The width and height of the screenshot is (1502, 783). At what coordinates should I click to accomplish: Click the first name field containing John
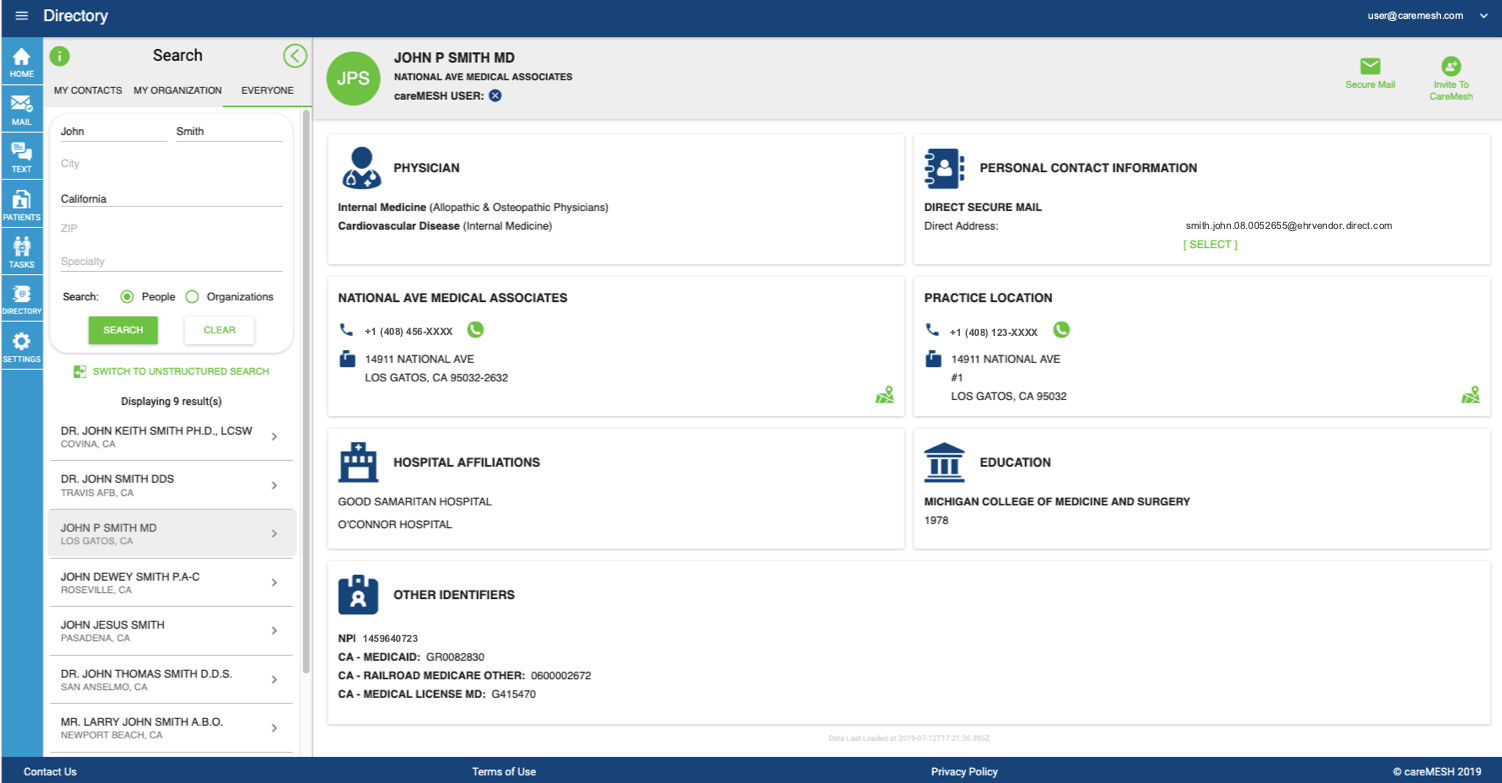point(113,131)
